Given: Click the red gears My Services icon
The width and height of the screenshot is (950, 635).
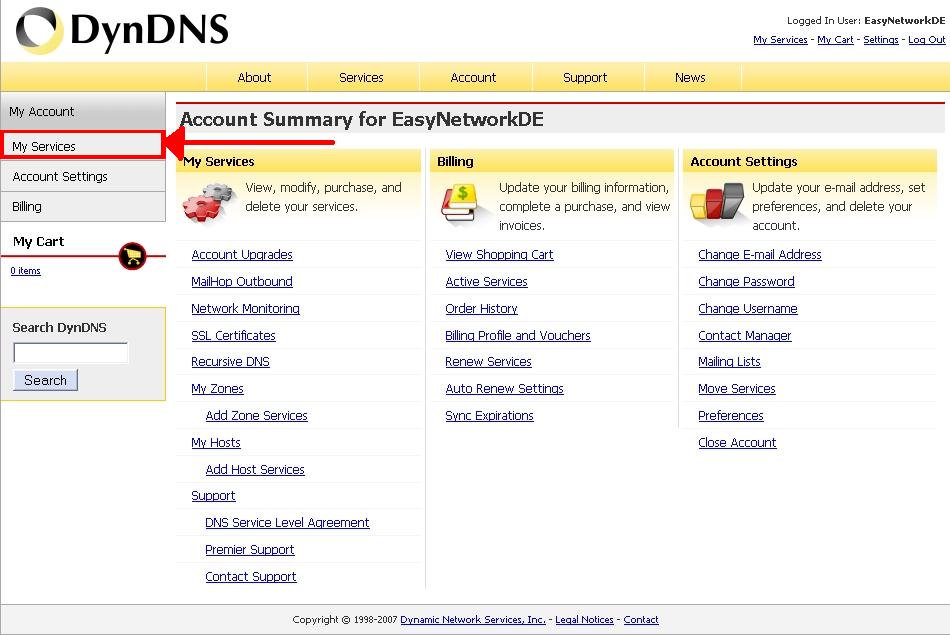Looking at the screenshot, I should tap(208, 203).
